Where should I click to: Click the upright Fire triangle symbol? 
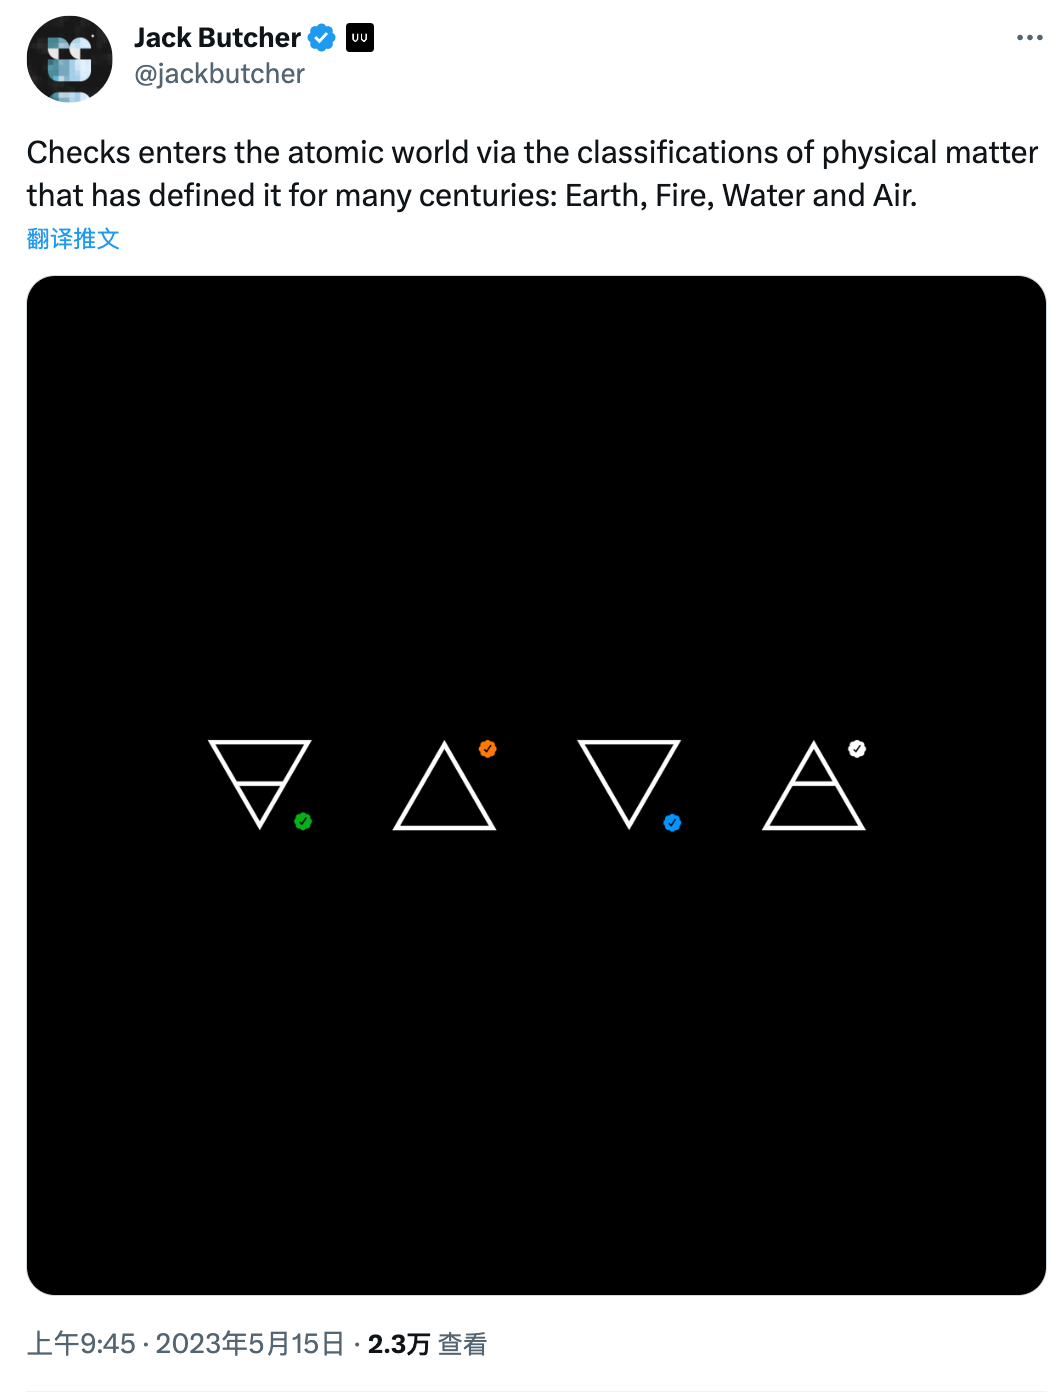444,786
